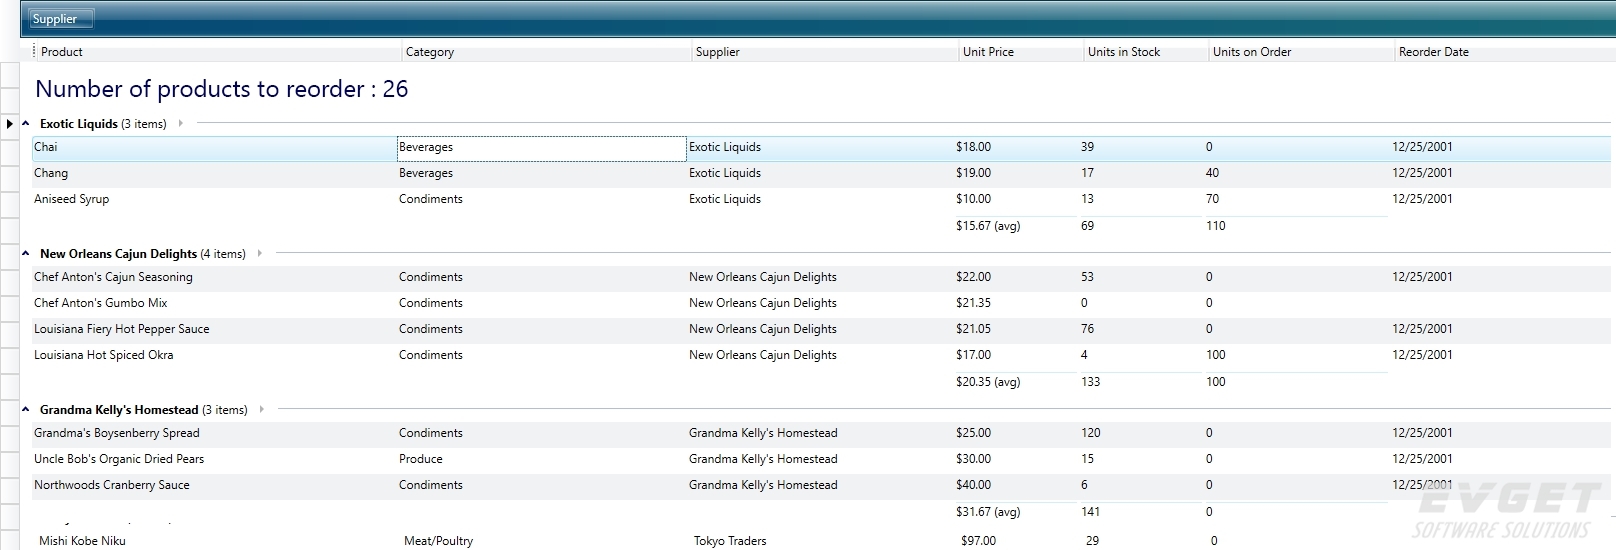1616x550 pixels.
Task: Select Louisiana Hot Spiced Okra
Action: pos(104,356)
